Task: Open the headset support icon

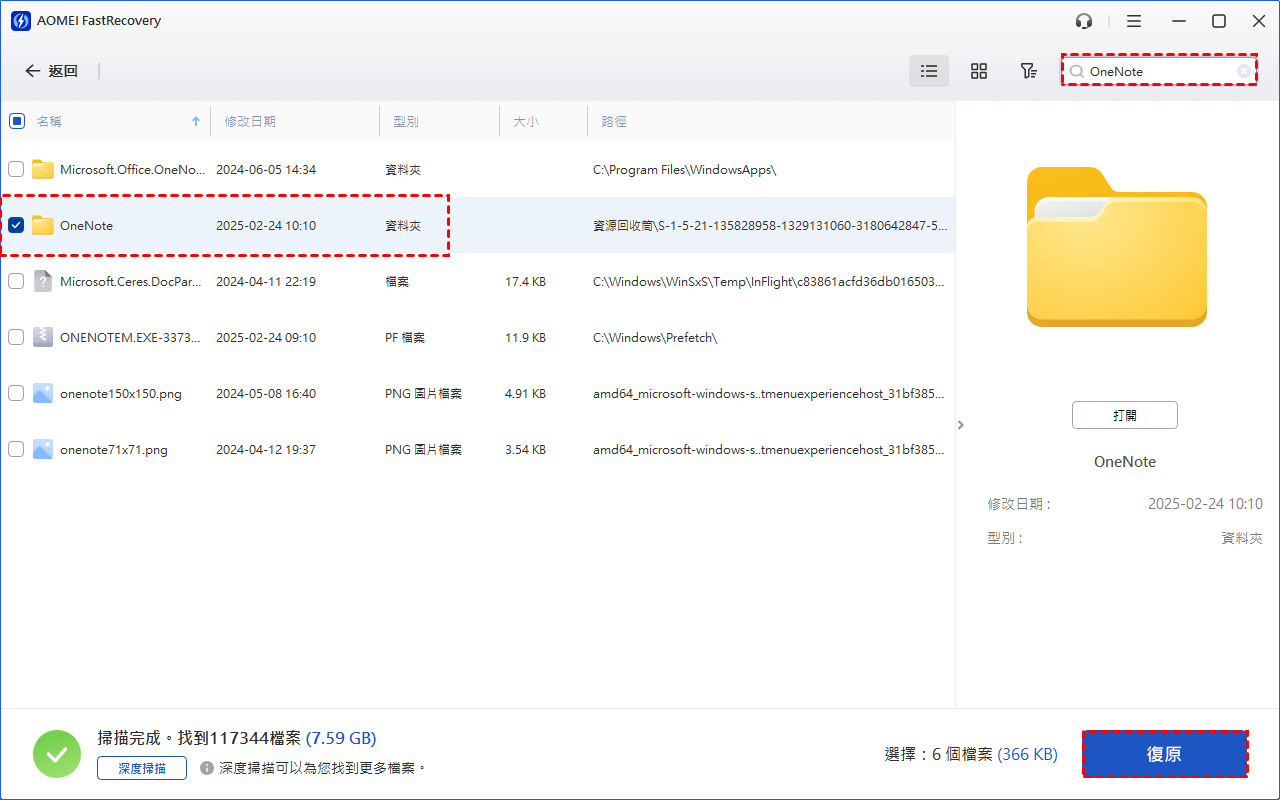Action: 1084,21
